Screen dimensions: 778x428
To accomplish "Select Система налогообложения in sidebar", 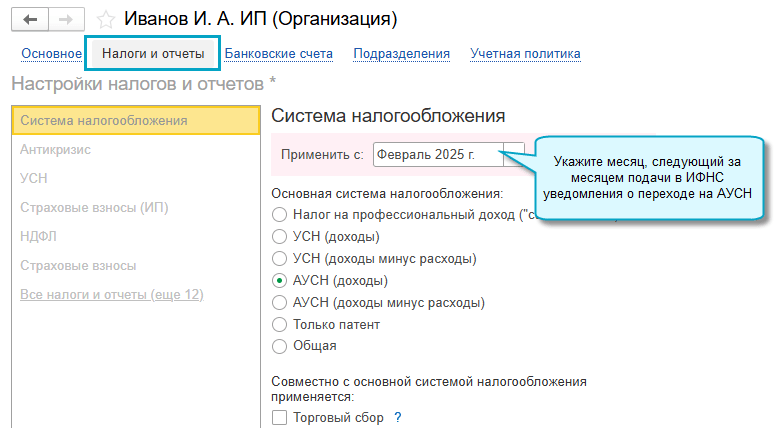I will click(x=104, y=121).
